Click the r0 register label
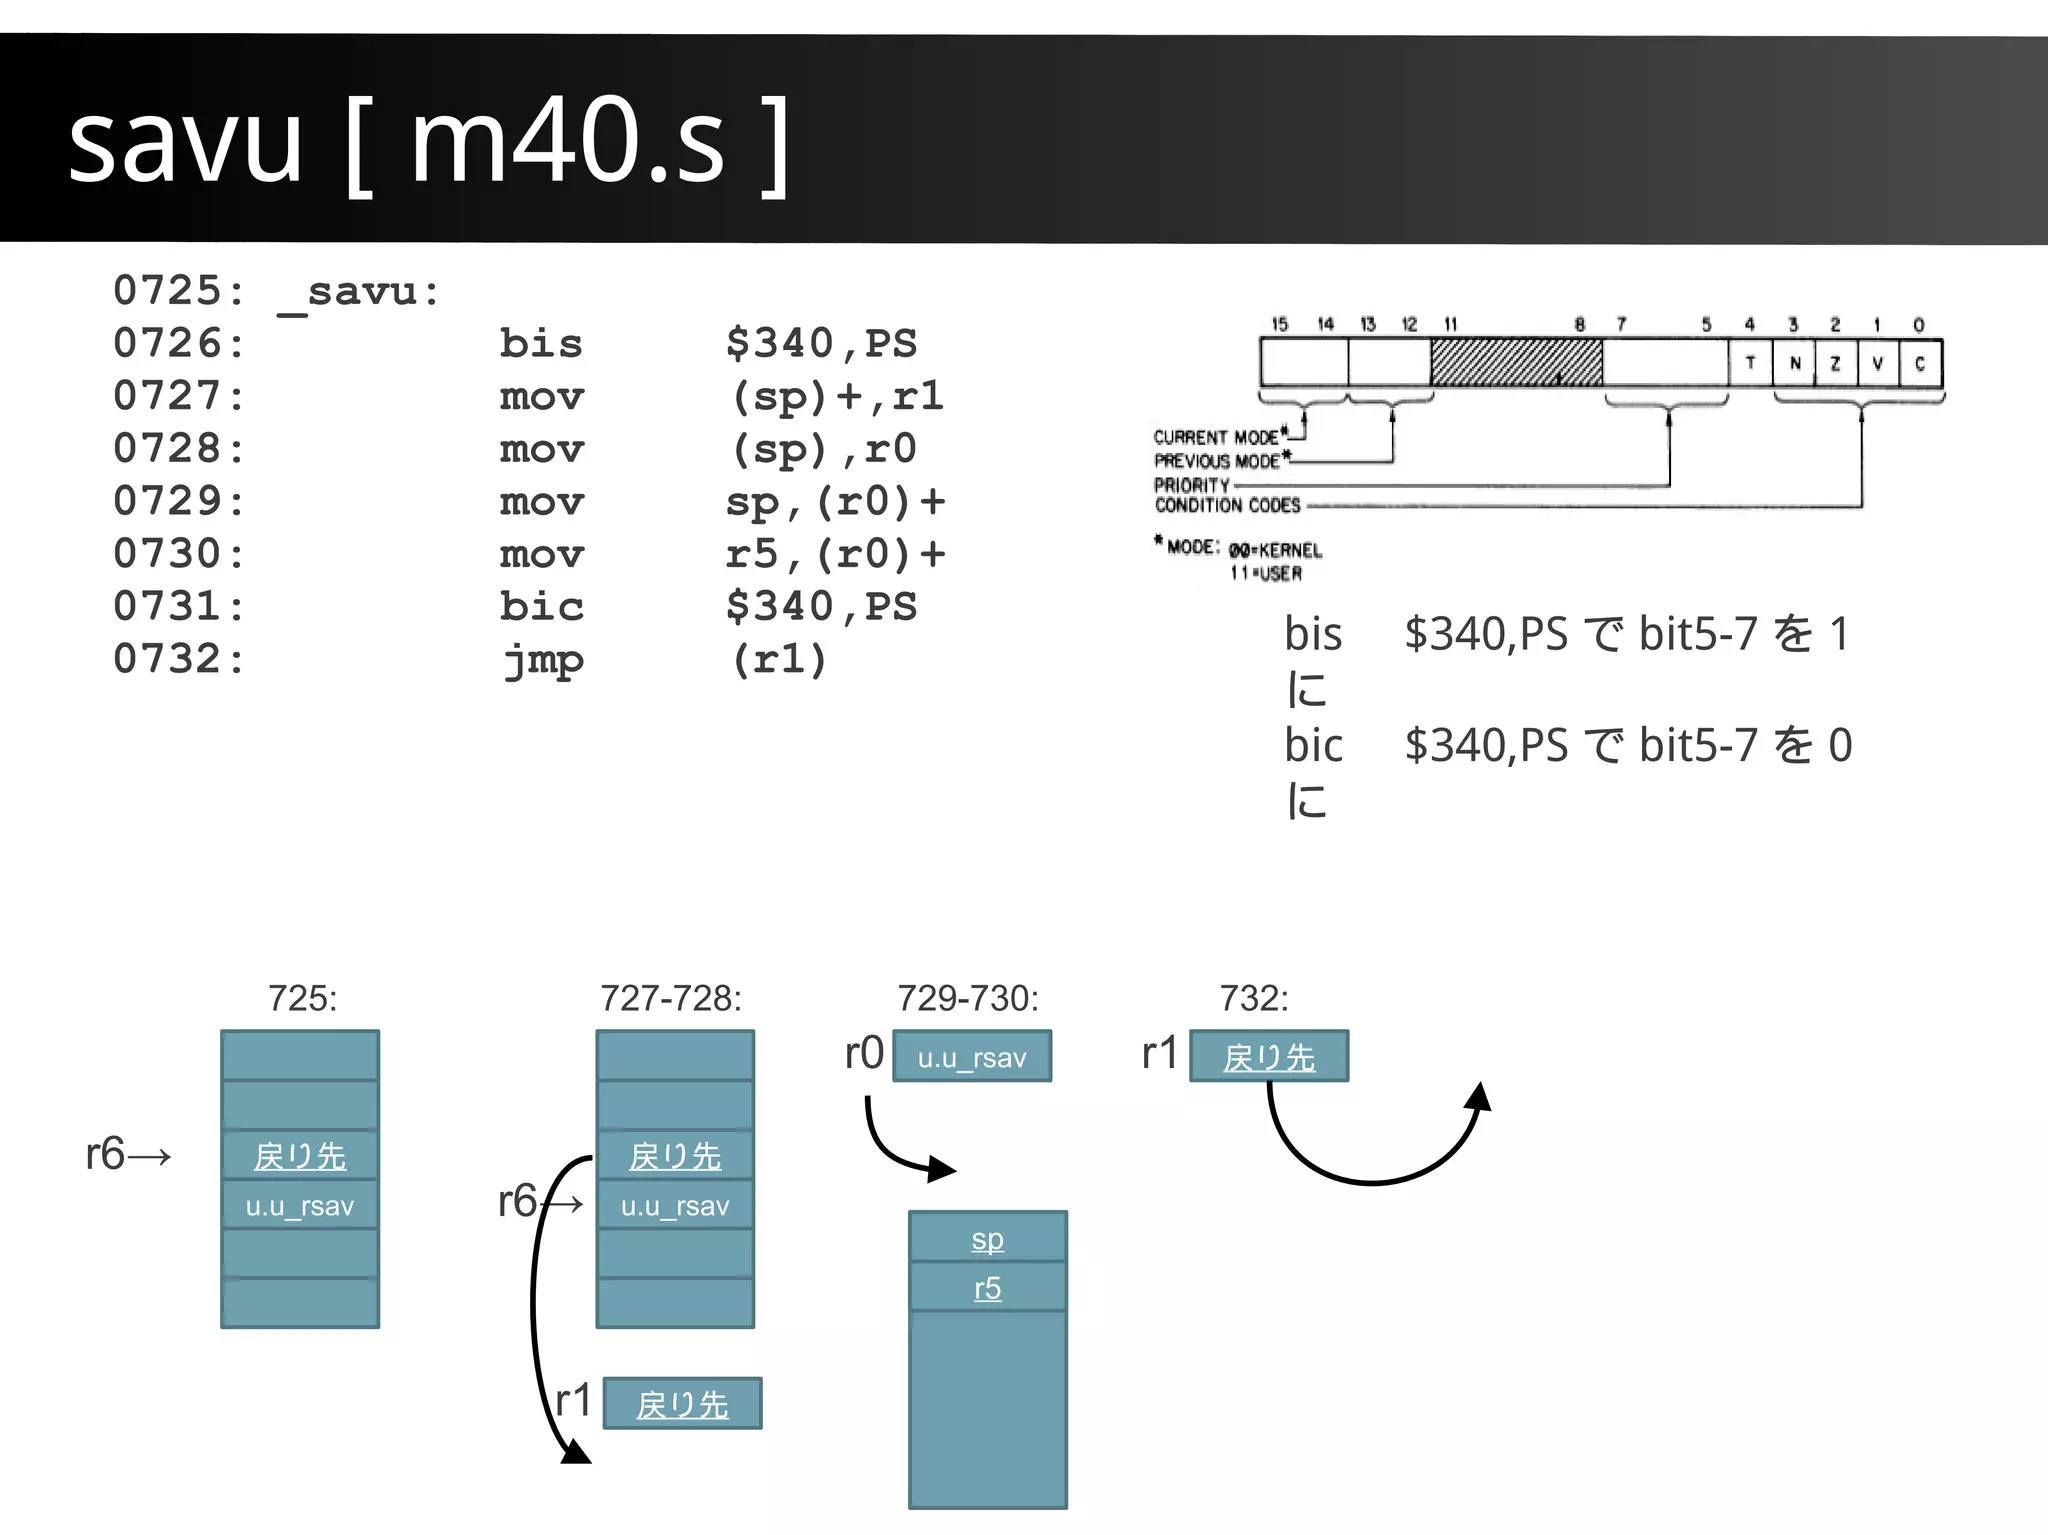 tap(864, 1053)
